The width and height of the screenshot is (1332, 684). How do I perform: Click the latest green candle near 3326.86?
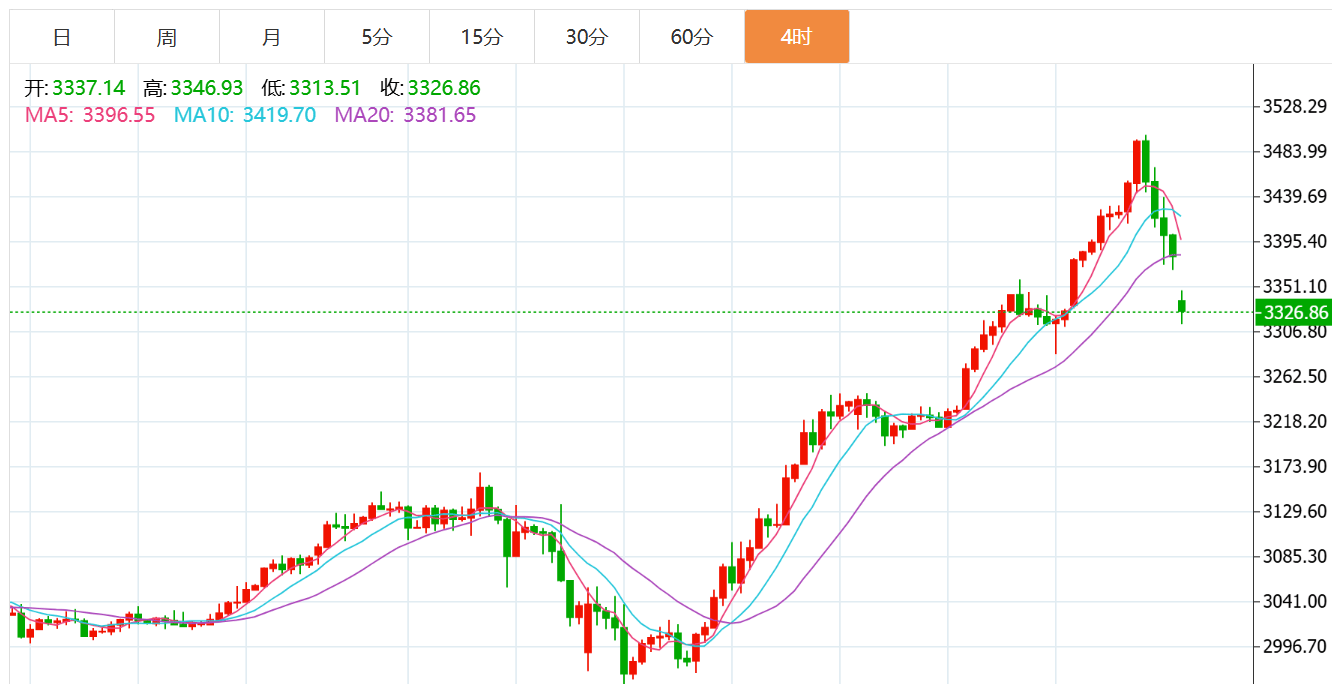(1182, 306)
